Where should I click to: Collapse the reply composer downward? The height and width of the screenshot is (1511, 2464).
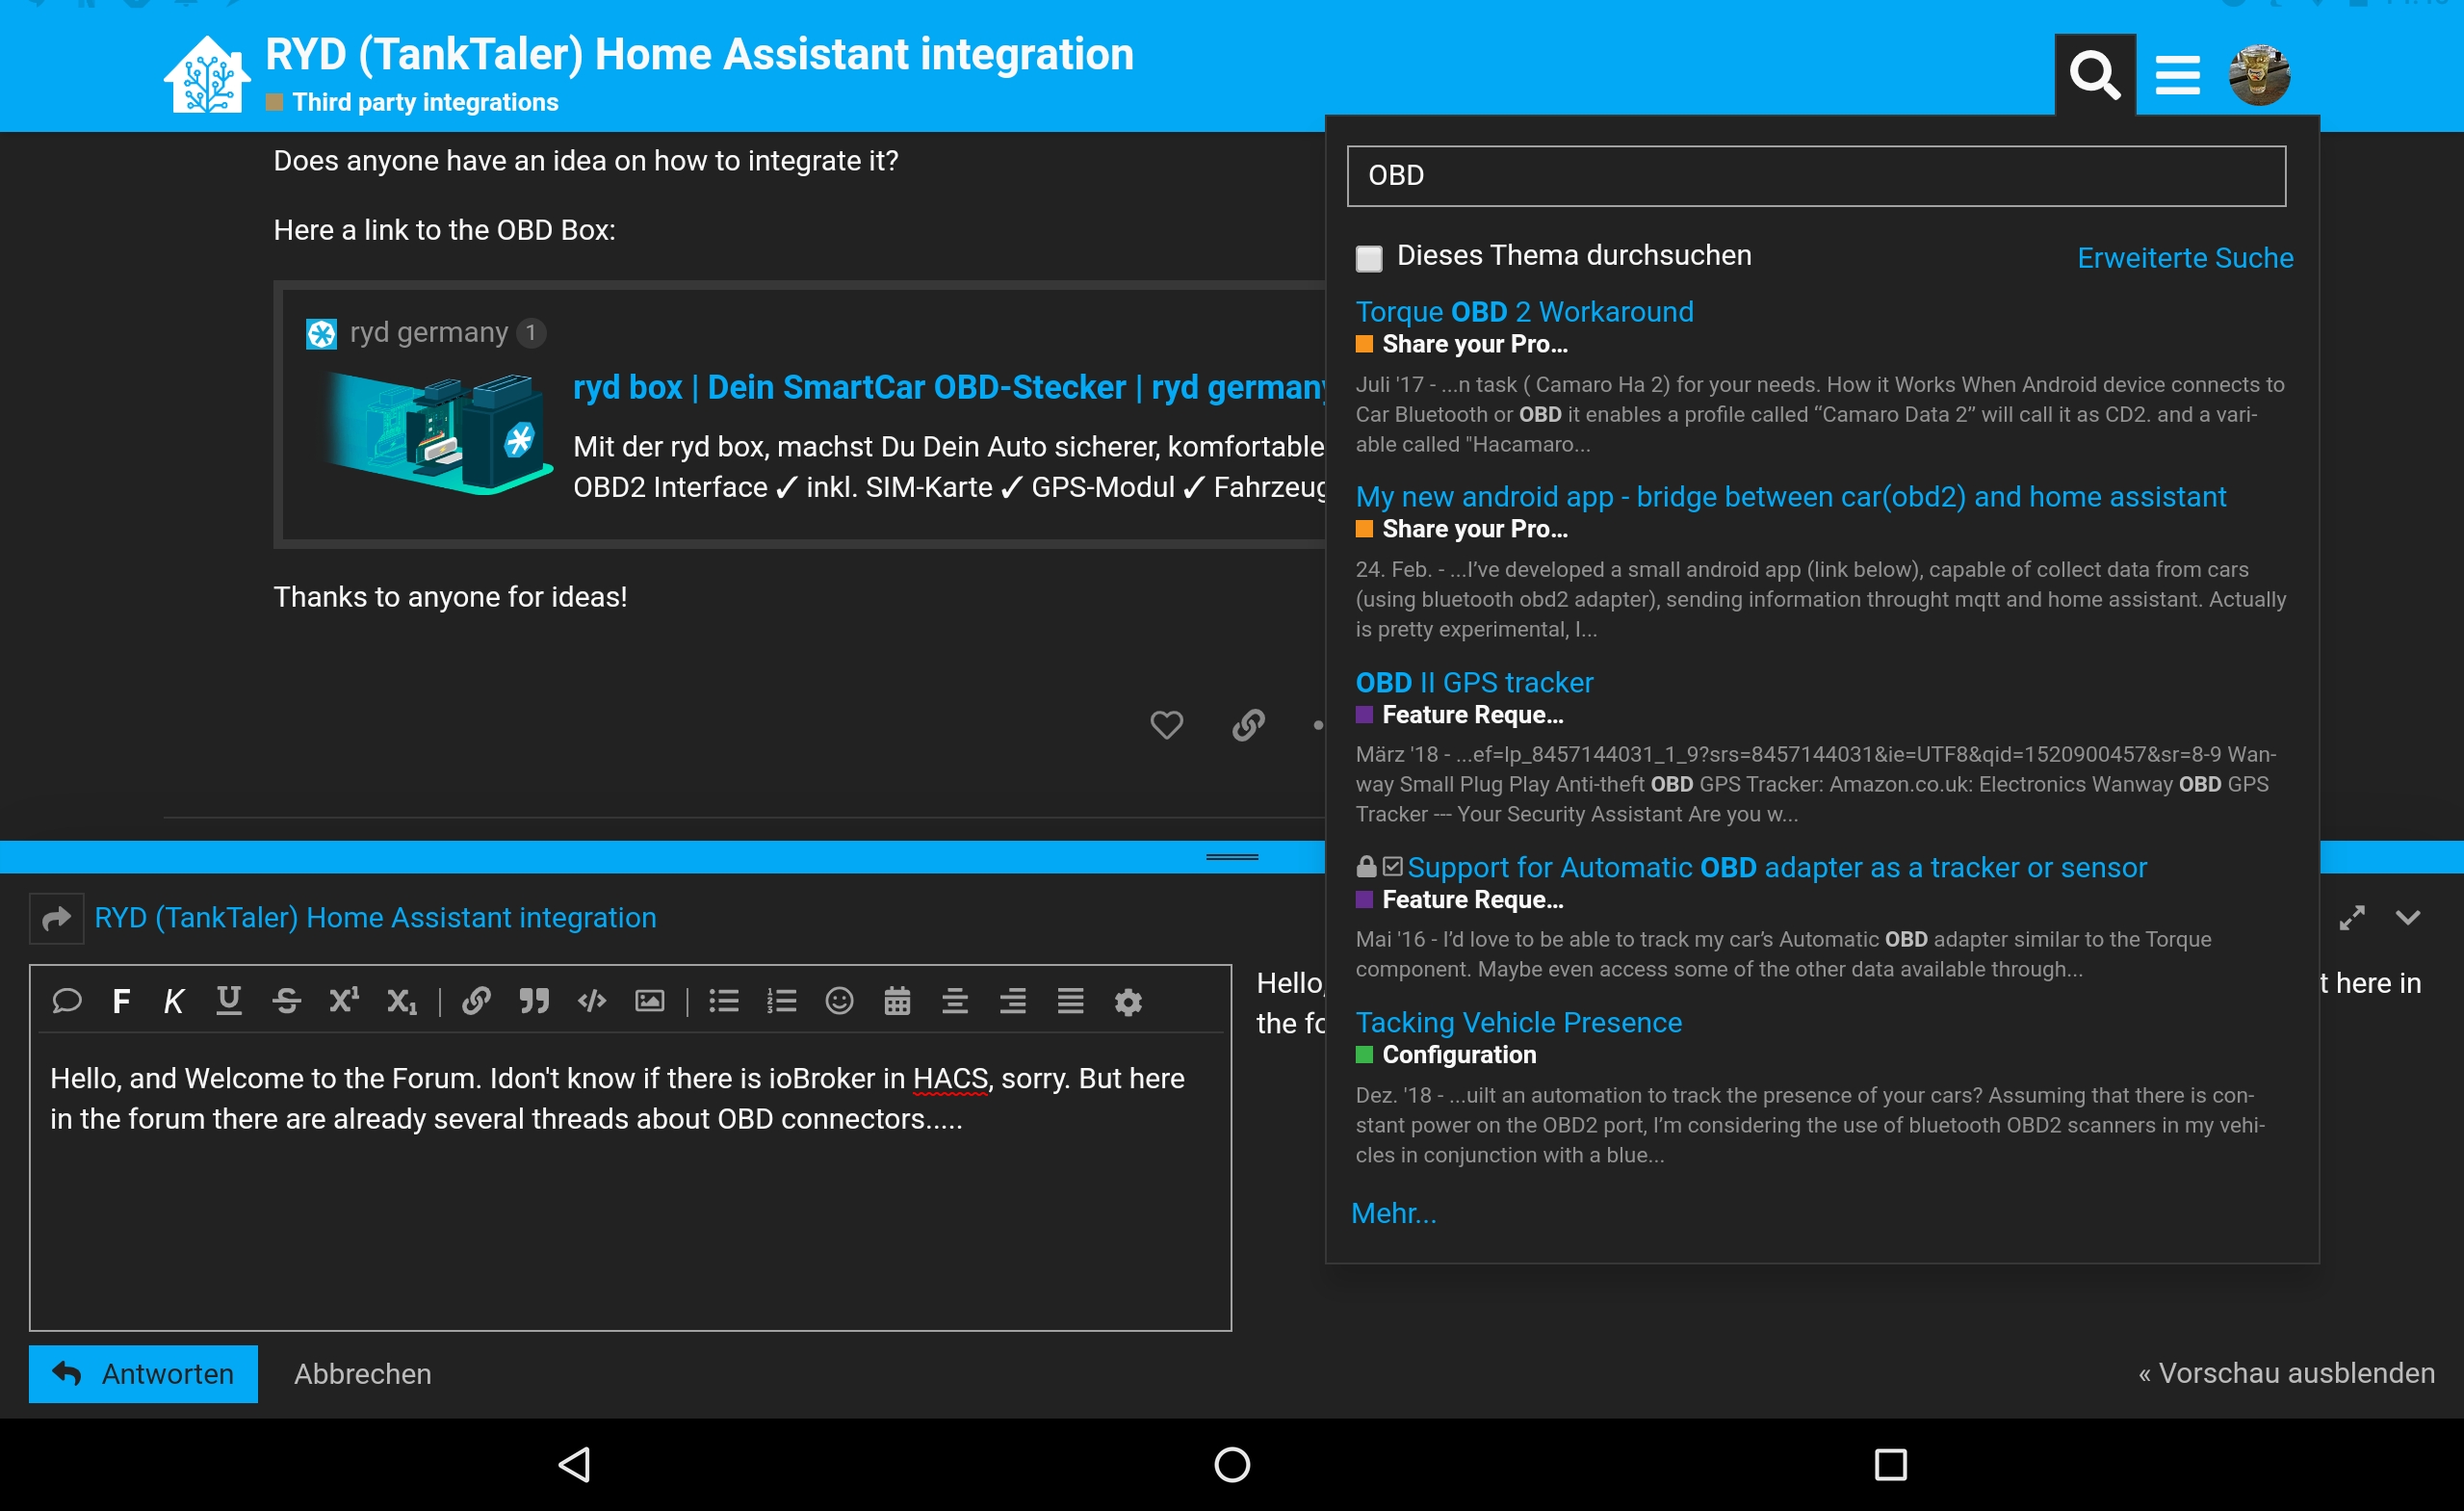2410,917
